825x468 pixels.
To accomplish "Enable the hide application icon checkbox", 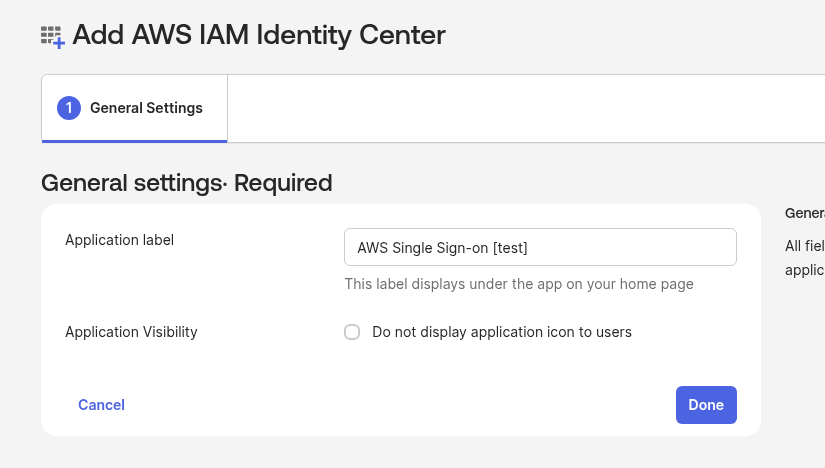I will coord(352,332).
